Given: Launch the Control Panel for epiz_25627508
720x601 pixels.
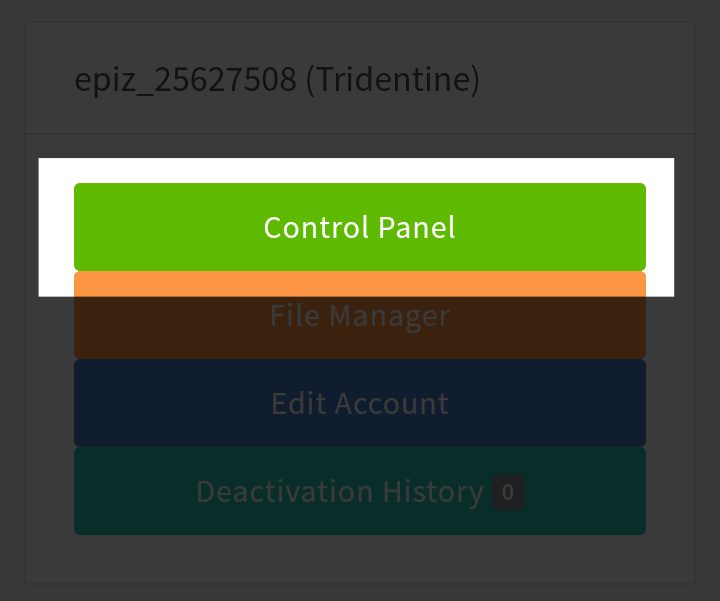Looking at the screenshot, I should point(360,227).
